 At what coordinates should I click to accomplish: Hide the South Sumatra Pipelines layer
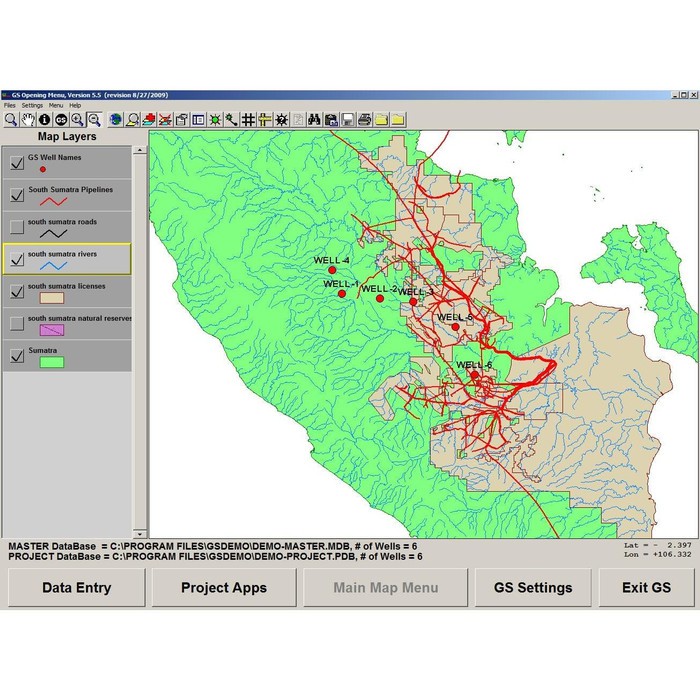coord(16,195)
